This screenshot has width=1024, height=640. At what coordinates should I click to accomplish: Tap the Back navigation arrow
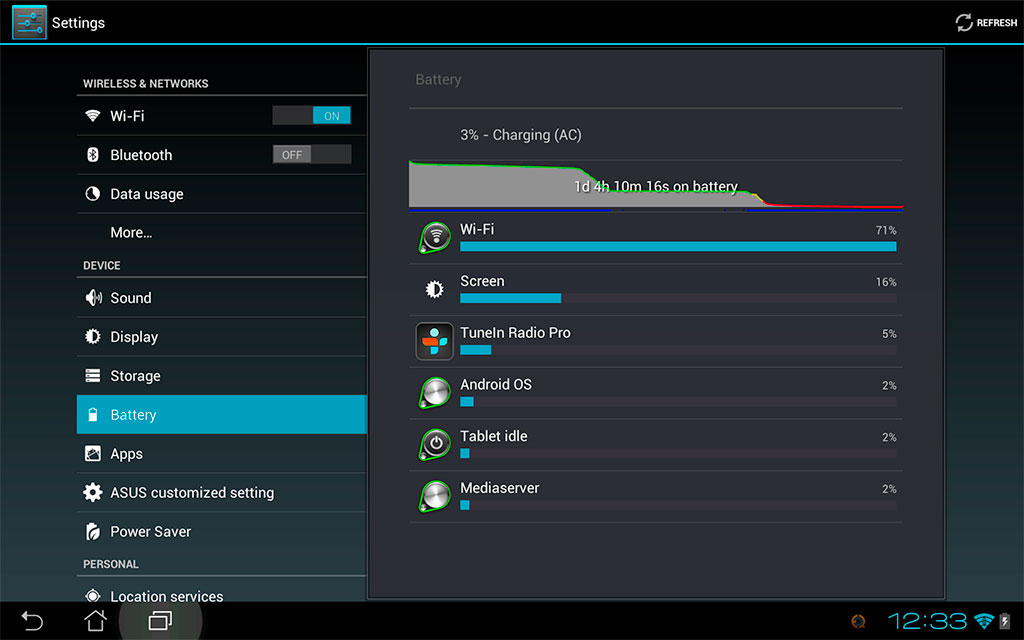pyautogui.click(x=32, y=621)
